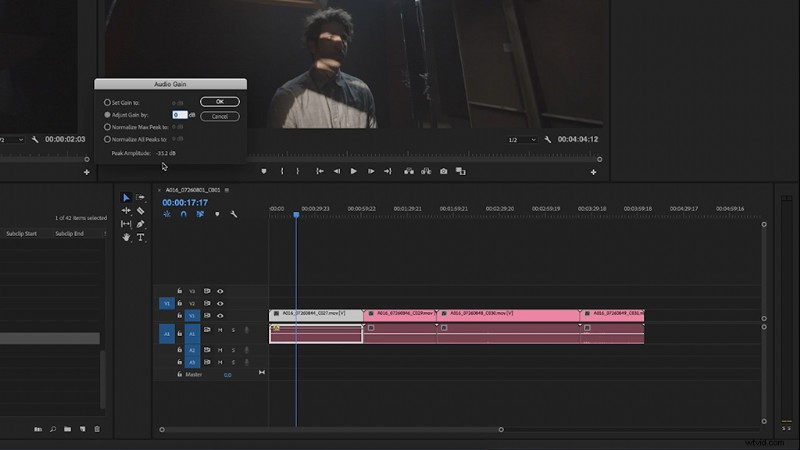The height and width of the screenshot is (450, 800).
Task: Select the Slip tool
Action: 126,223
